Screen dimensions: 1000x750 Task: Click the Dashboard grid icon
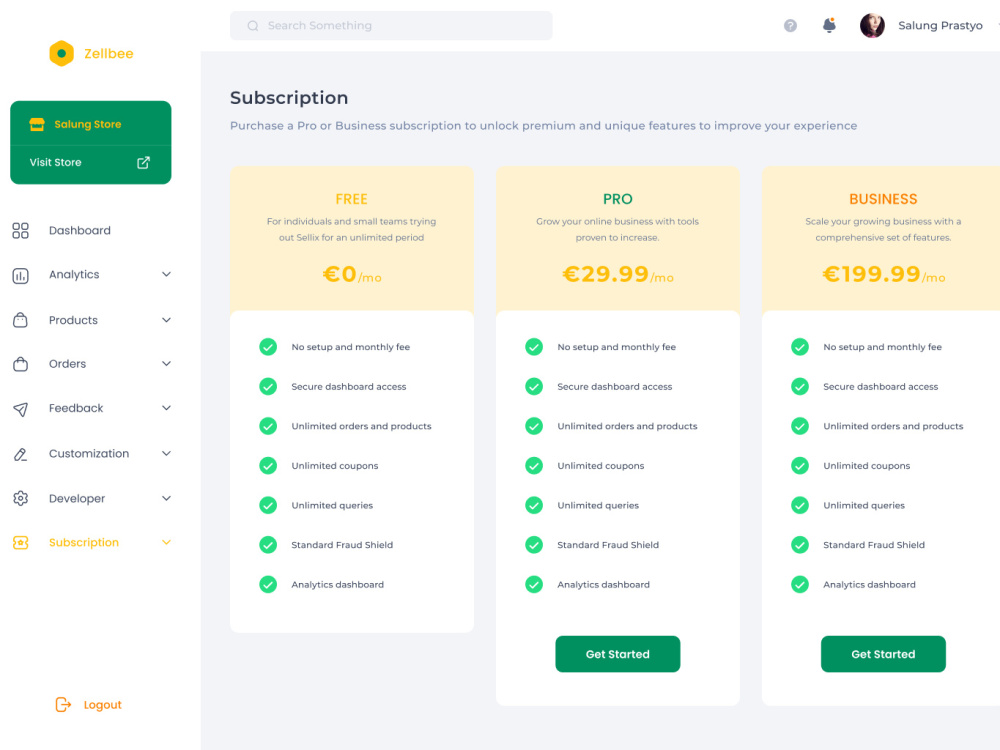point(20,230)
